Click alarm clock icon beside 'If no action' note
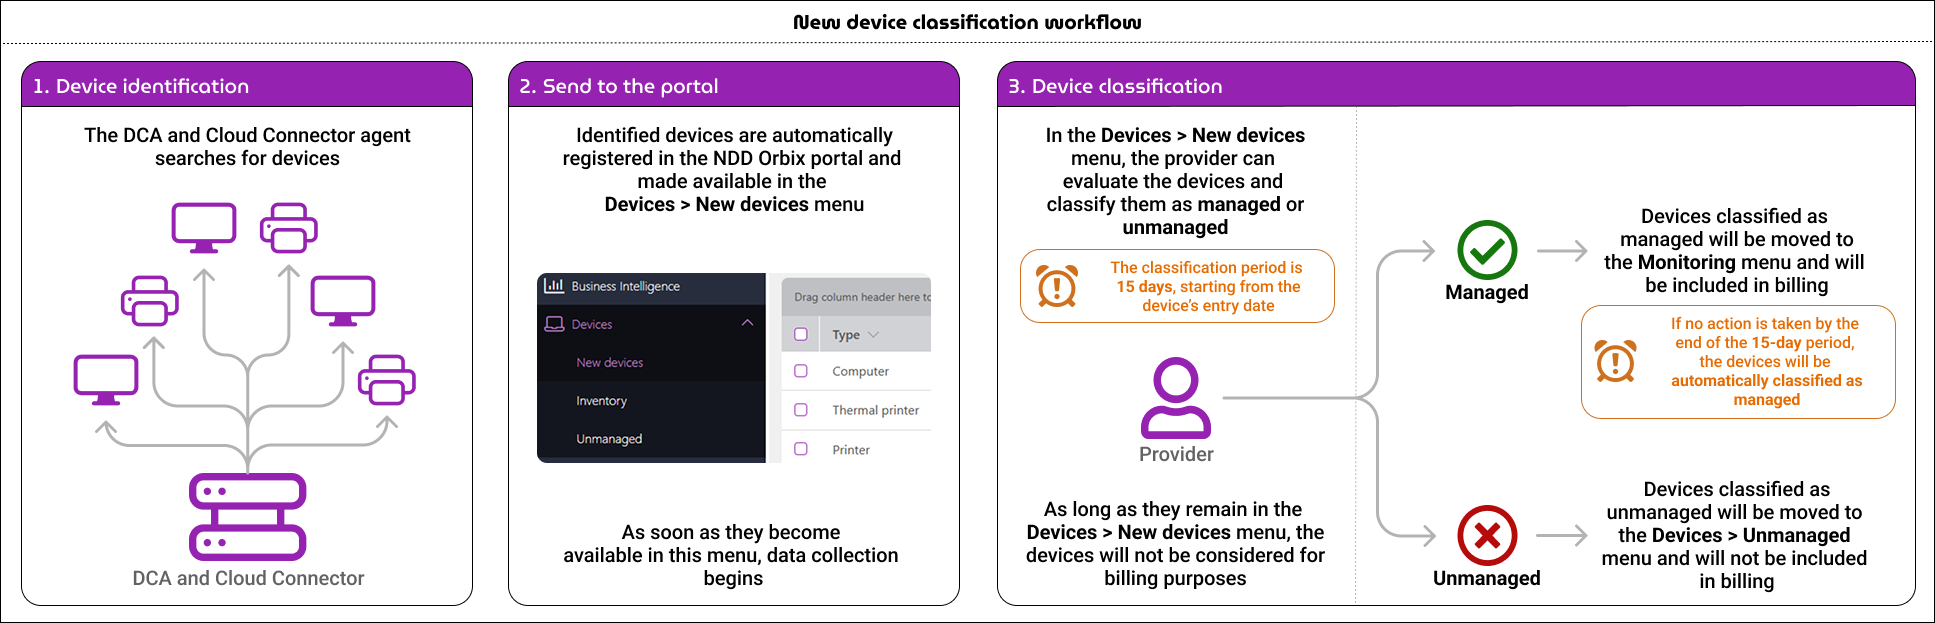This screenshot has width=1935, height=623. click(1616, 361)
